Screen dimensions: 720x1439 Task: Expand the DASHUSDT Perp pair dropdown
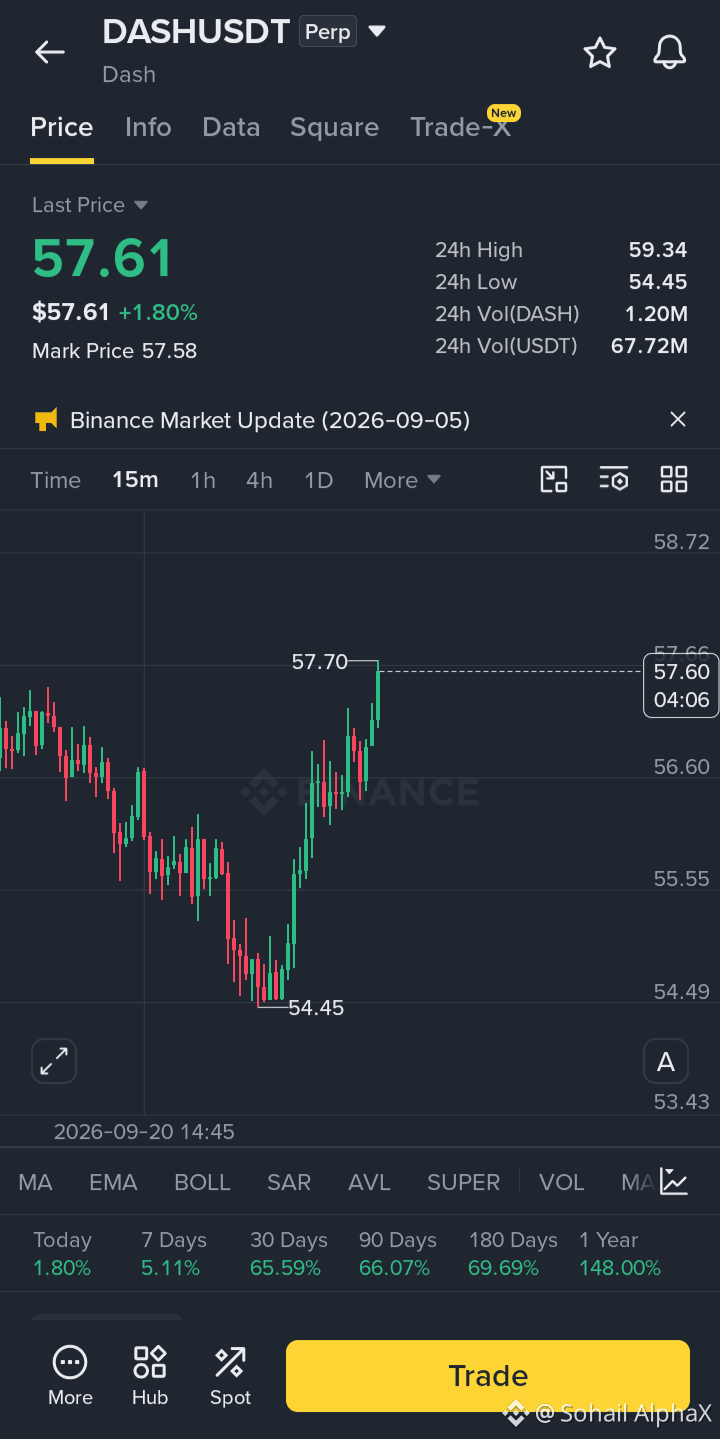click(377, 31)
